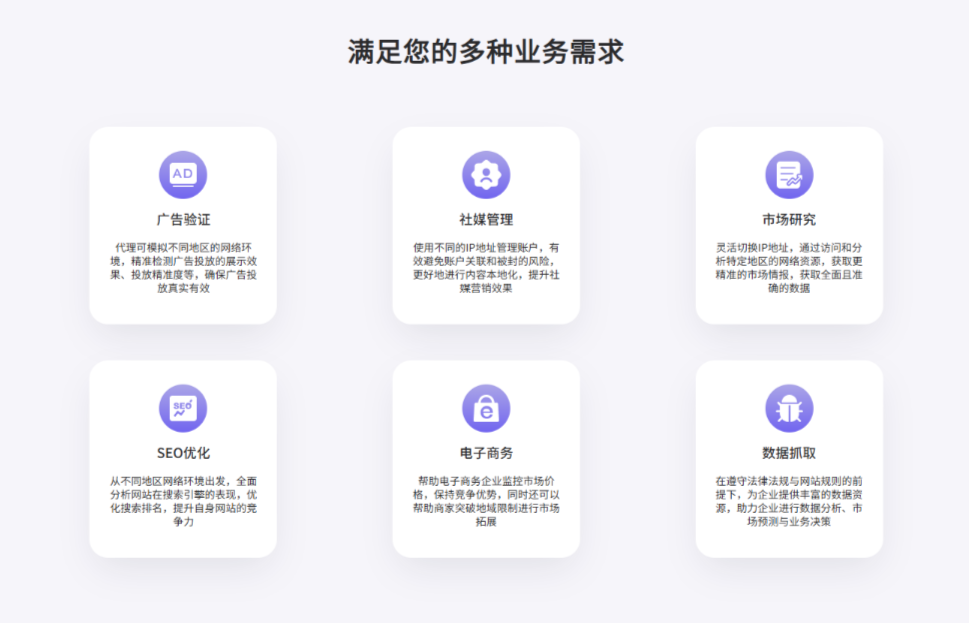Select the e-commerce shopping bag icon
Viewport: 969px width, 623px height.
coord(484,408)
